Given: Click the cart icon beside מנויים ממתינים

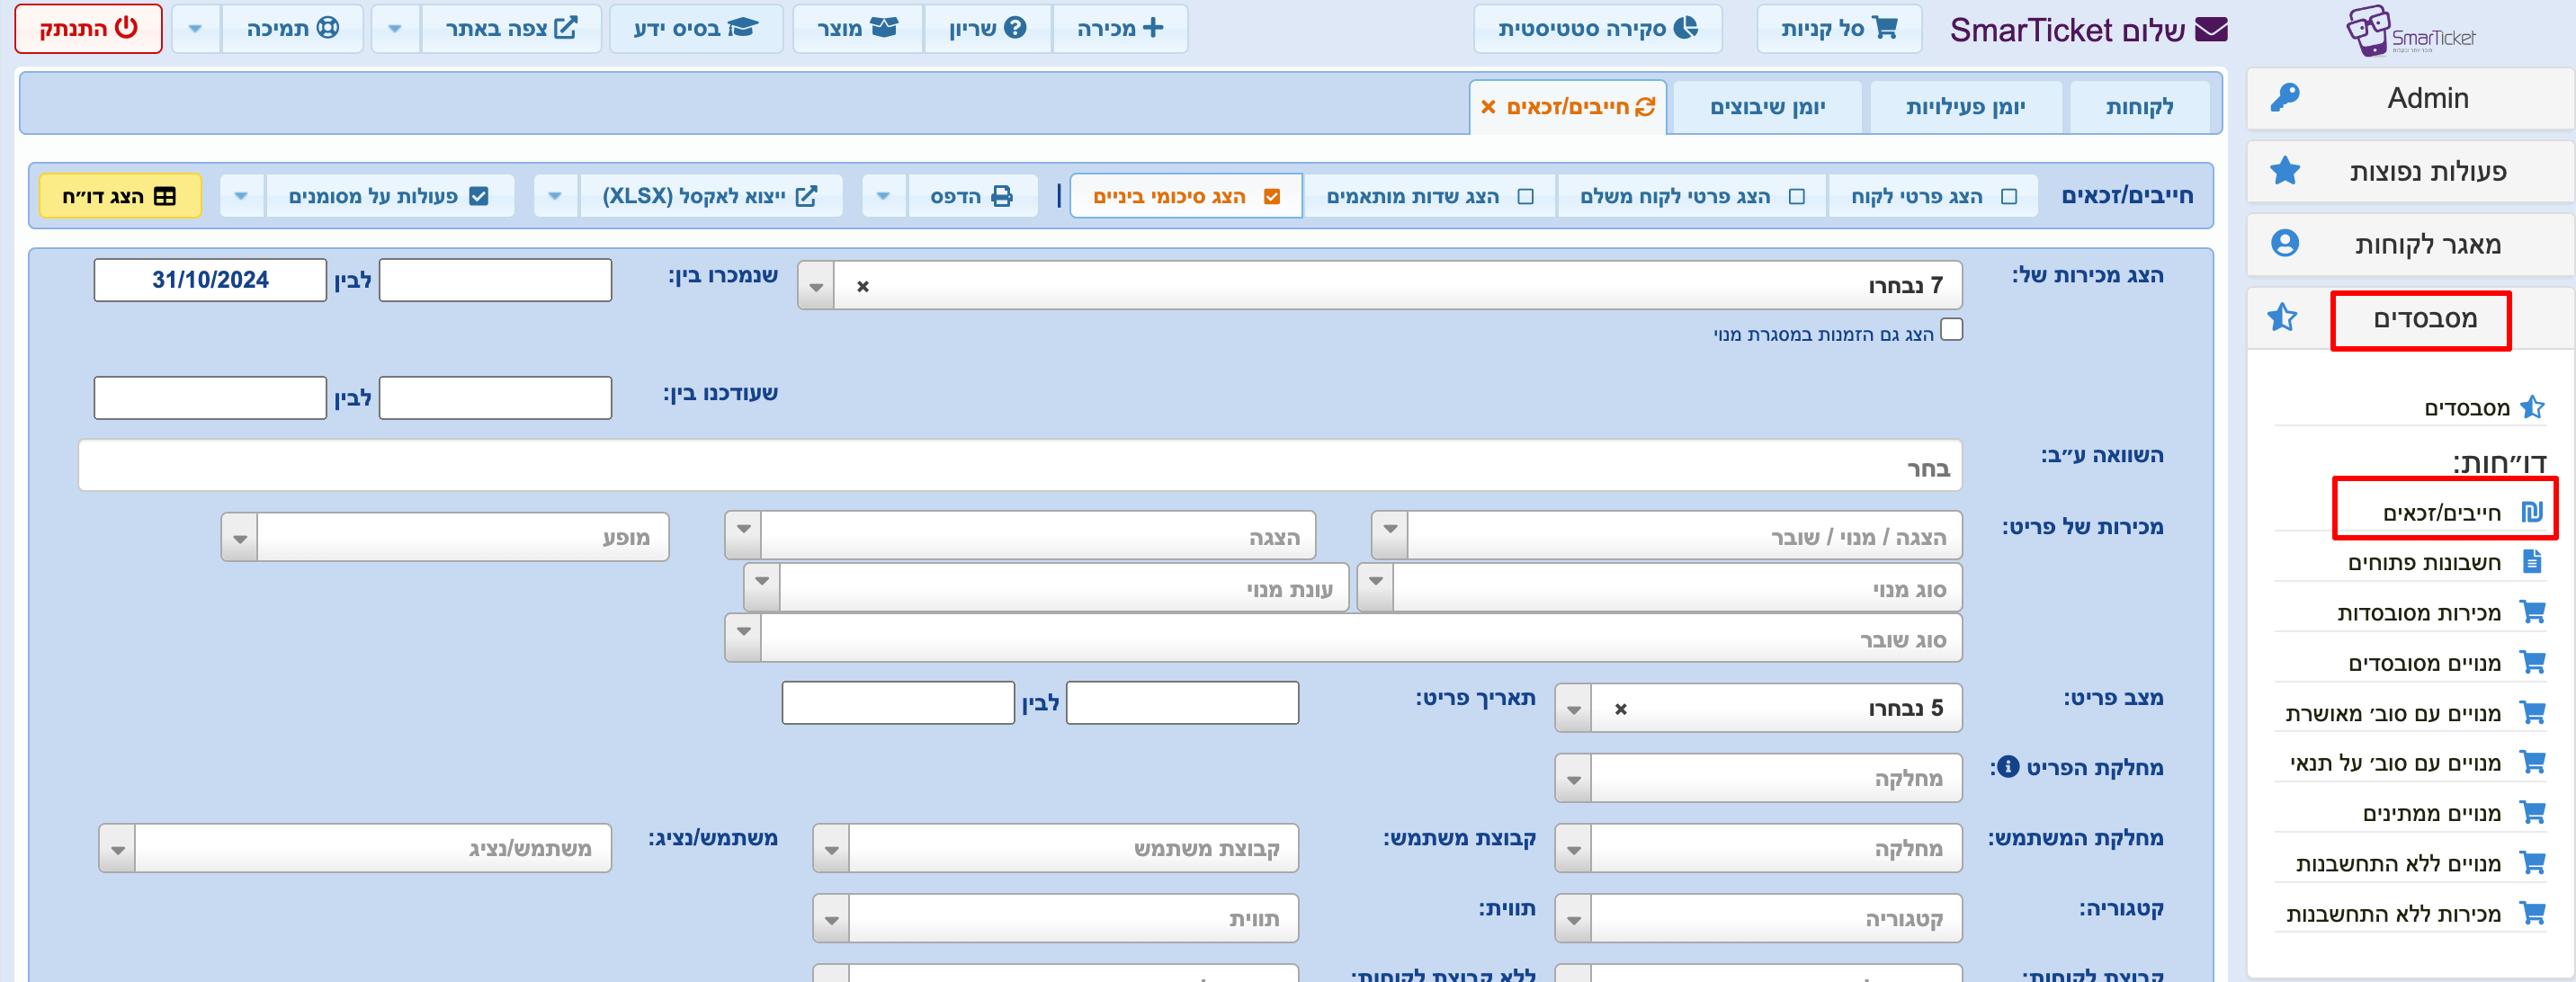Looking at the screenshot, I should tap(2532, 813).
